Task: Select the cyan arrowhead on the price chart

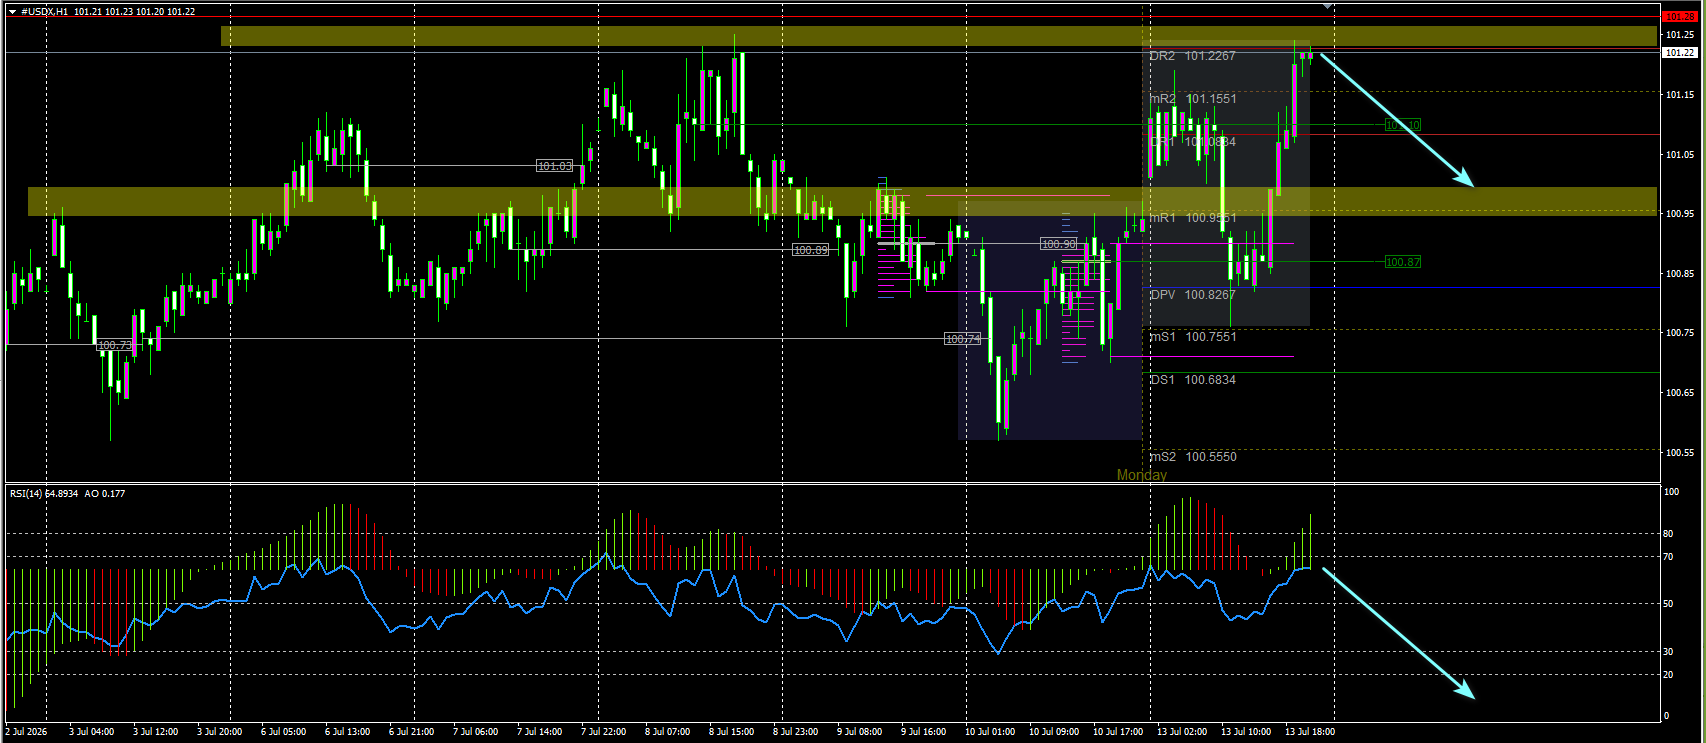Action: pos(1465,178)
